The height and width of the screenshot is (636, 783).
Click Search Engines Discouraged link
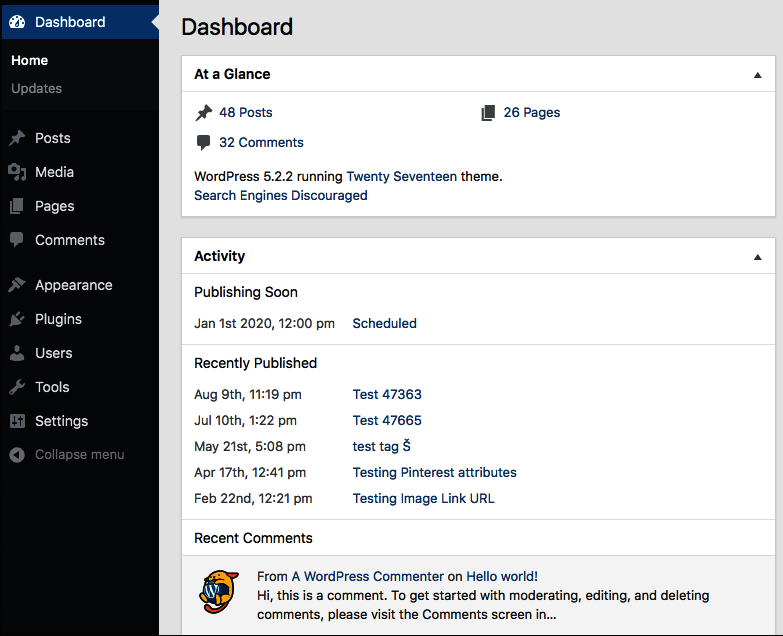coord(281,195)
